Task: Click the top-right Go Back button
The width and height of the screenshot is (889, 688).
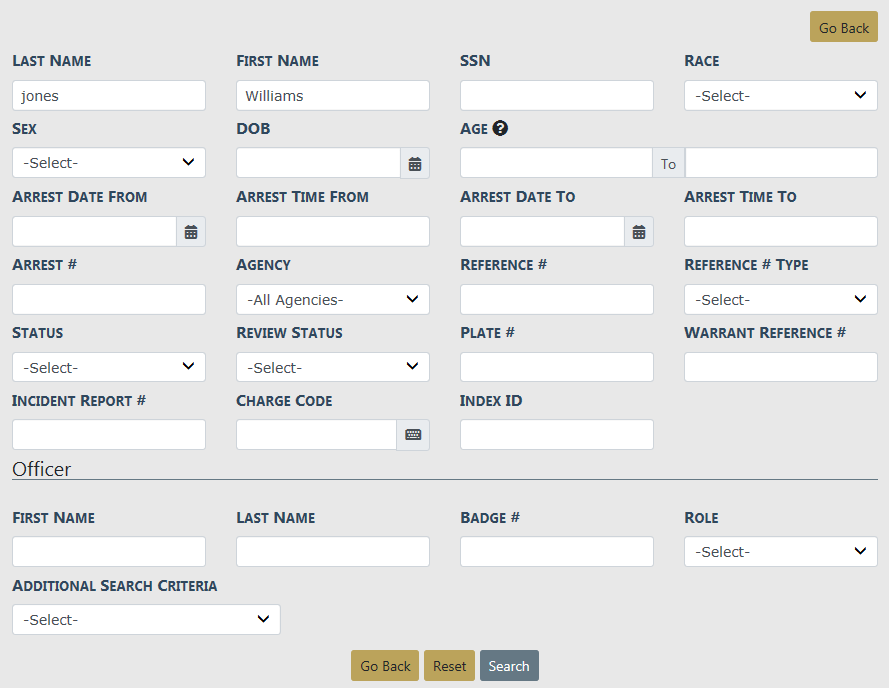Action: [x=843, y=28]
